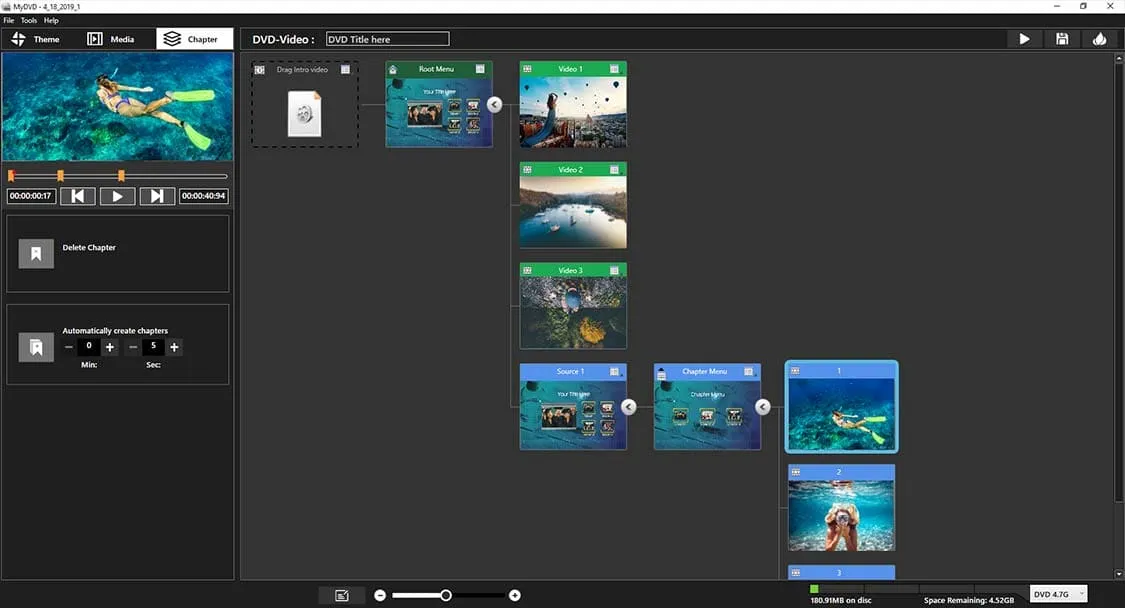1125x608 pixels.
Task: Select the Chapter Menu thumbnail
Action: (707, 414)
